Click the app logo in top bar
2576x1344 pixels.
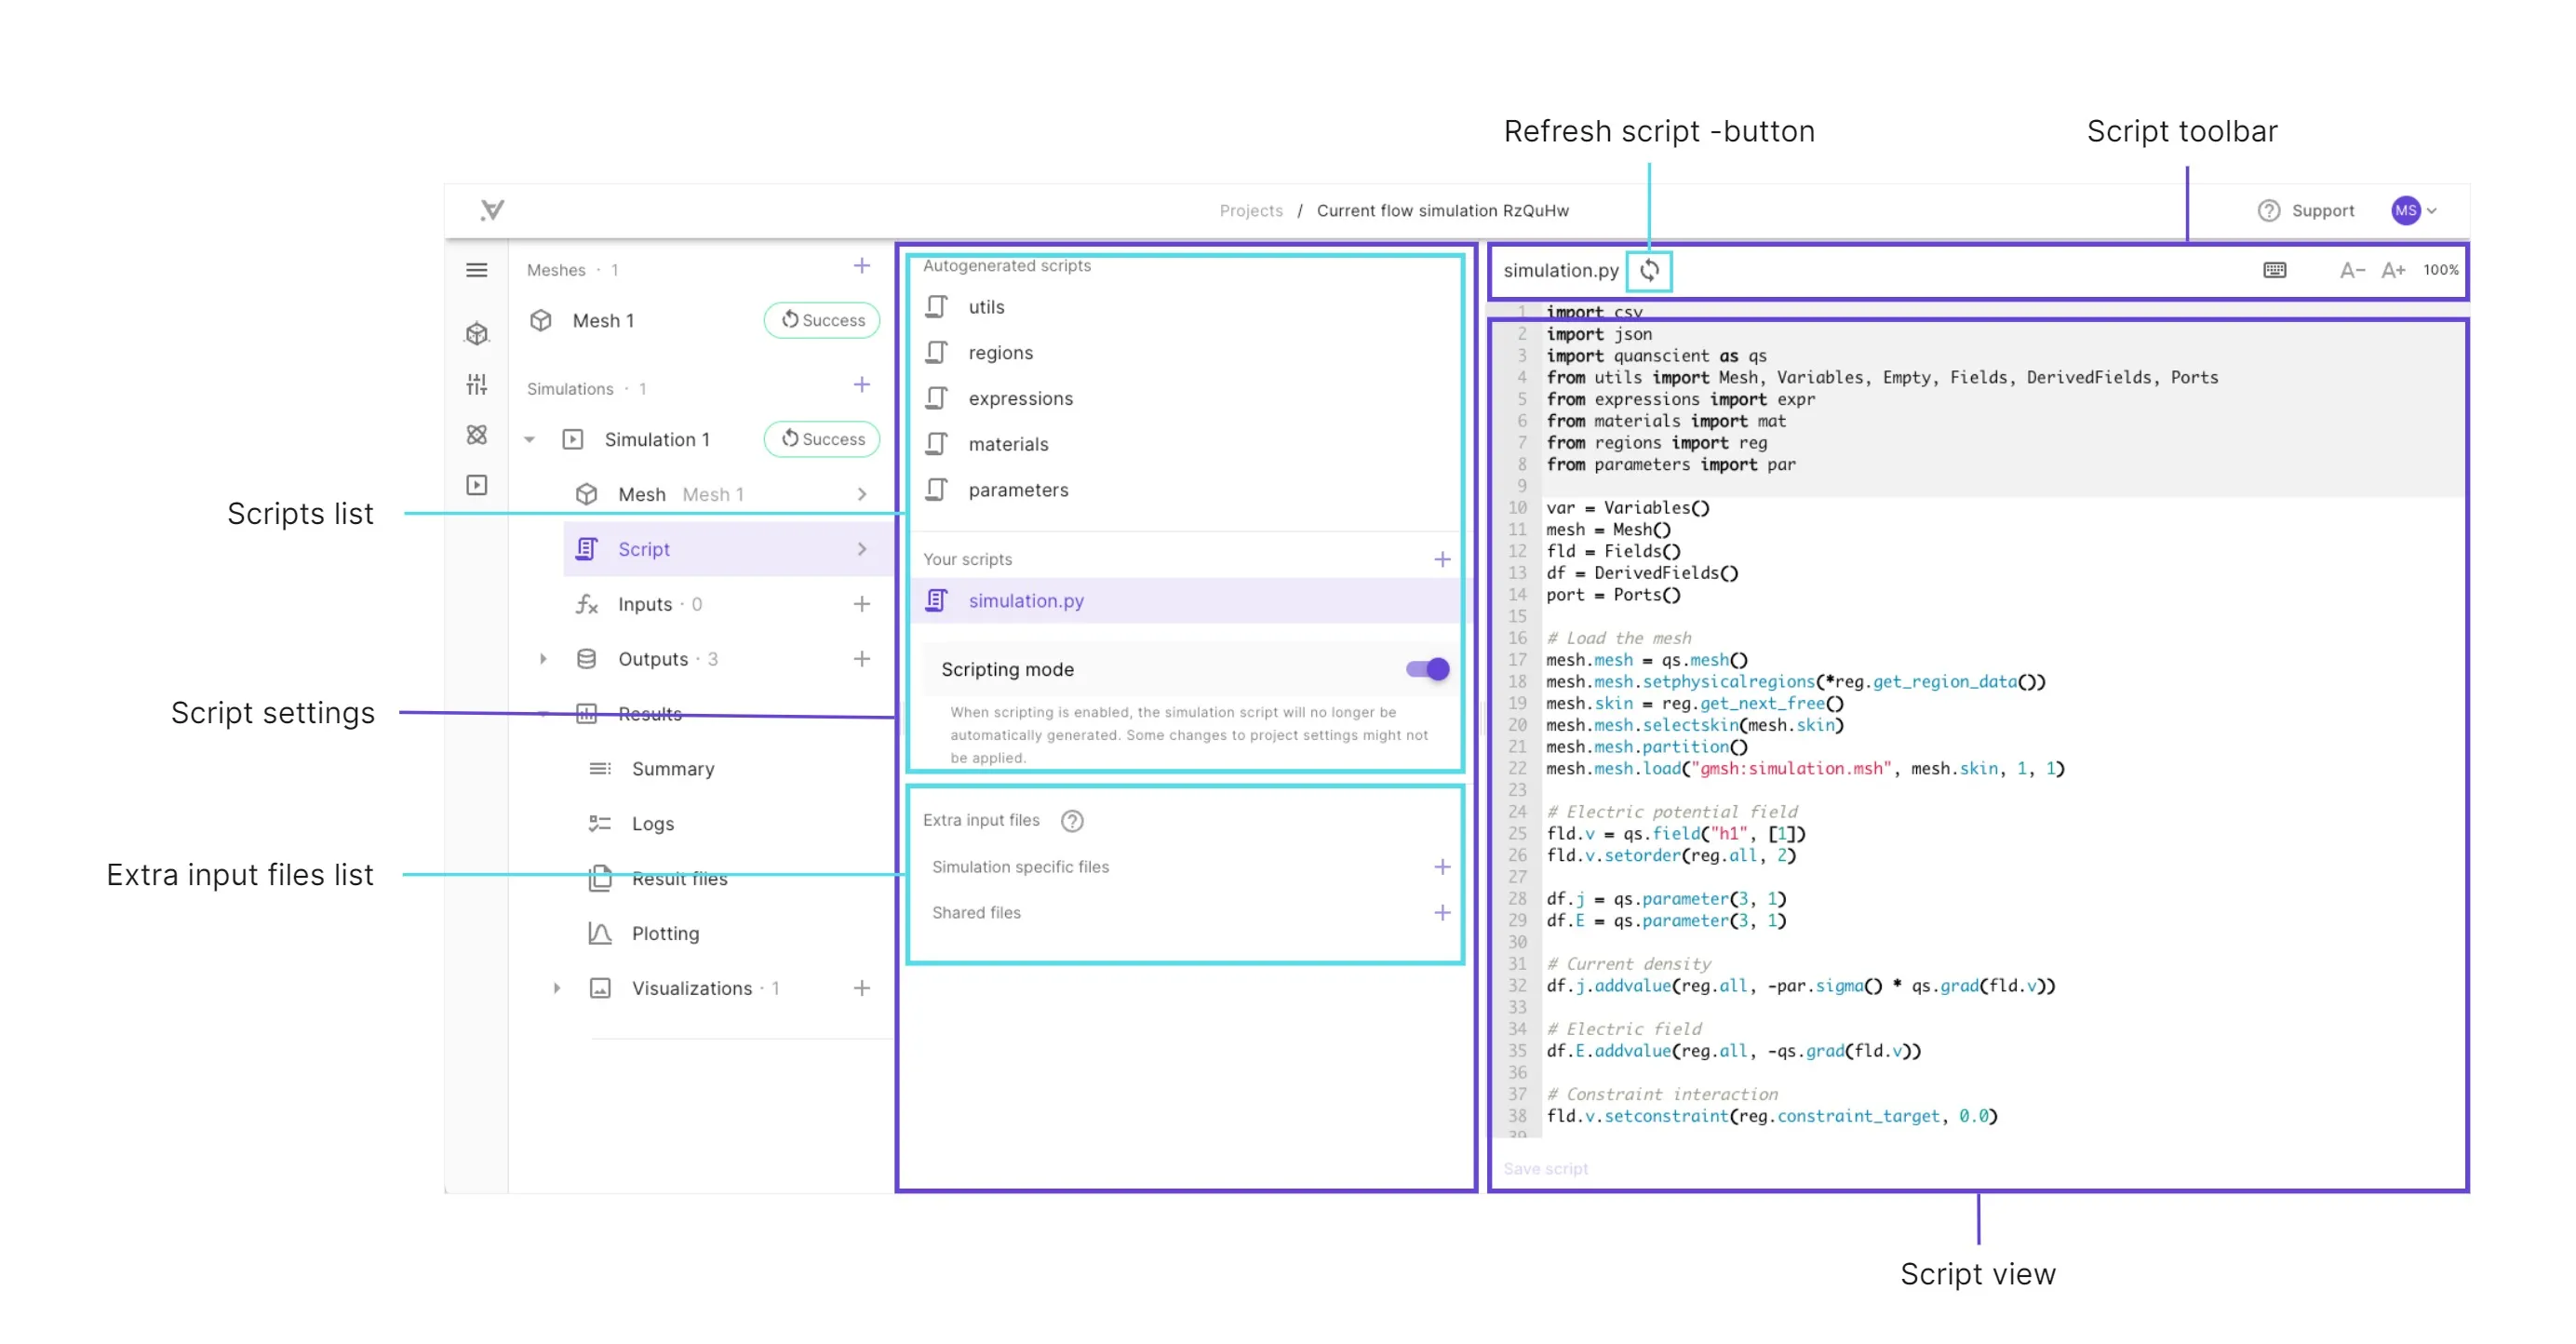[492, 210]
